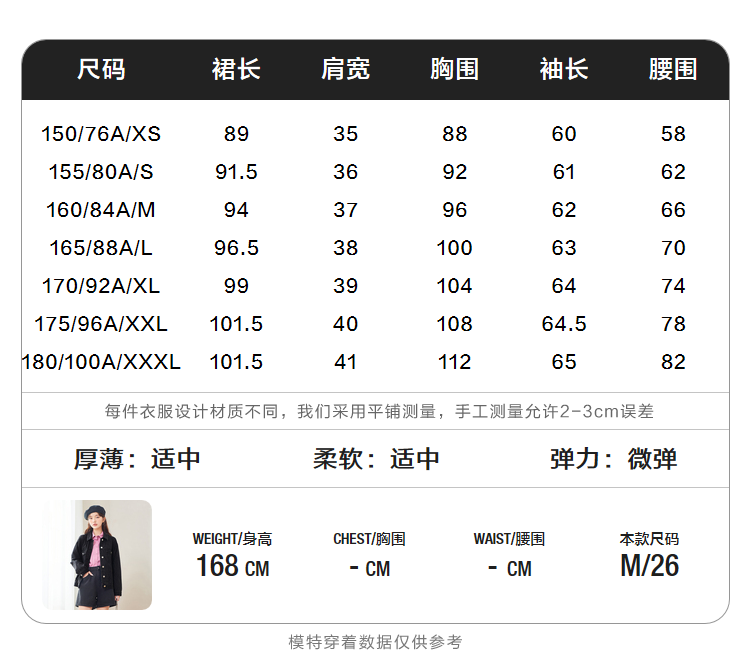Click waist value 66 in M row
750x650 pixels.
[673, 210]
